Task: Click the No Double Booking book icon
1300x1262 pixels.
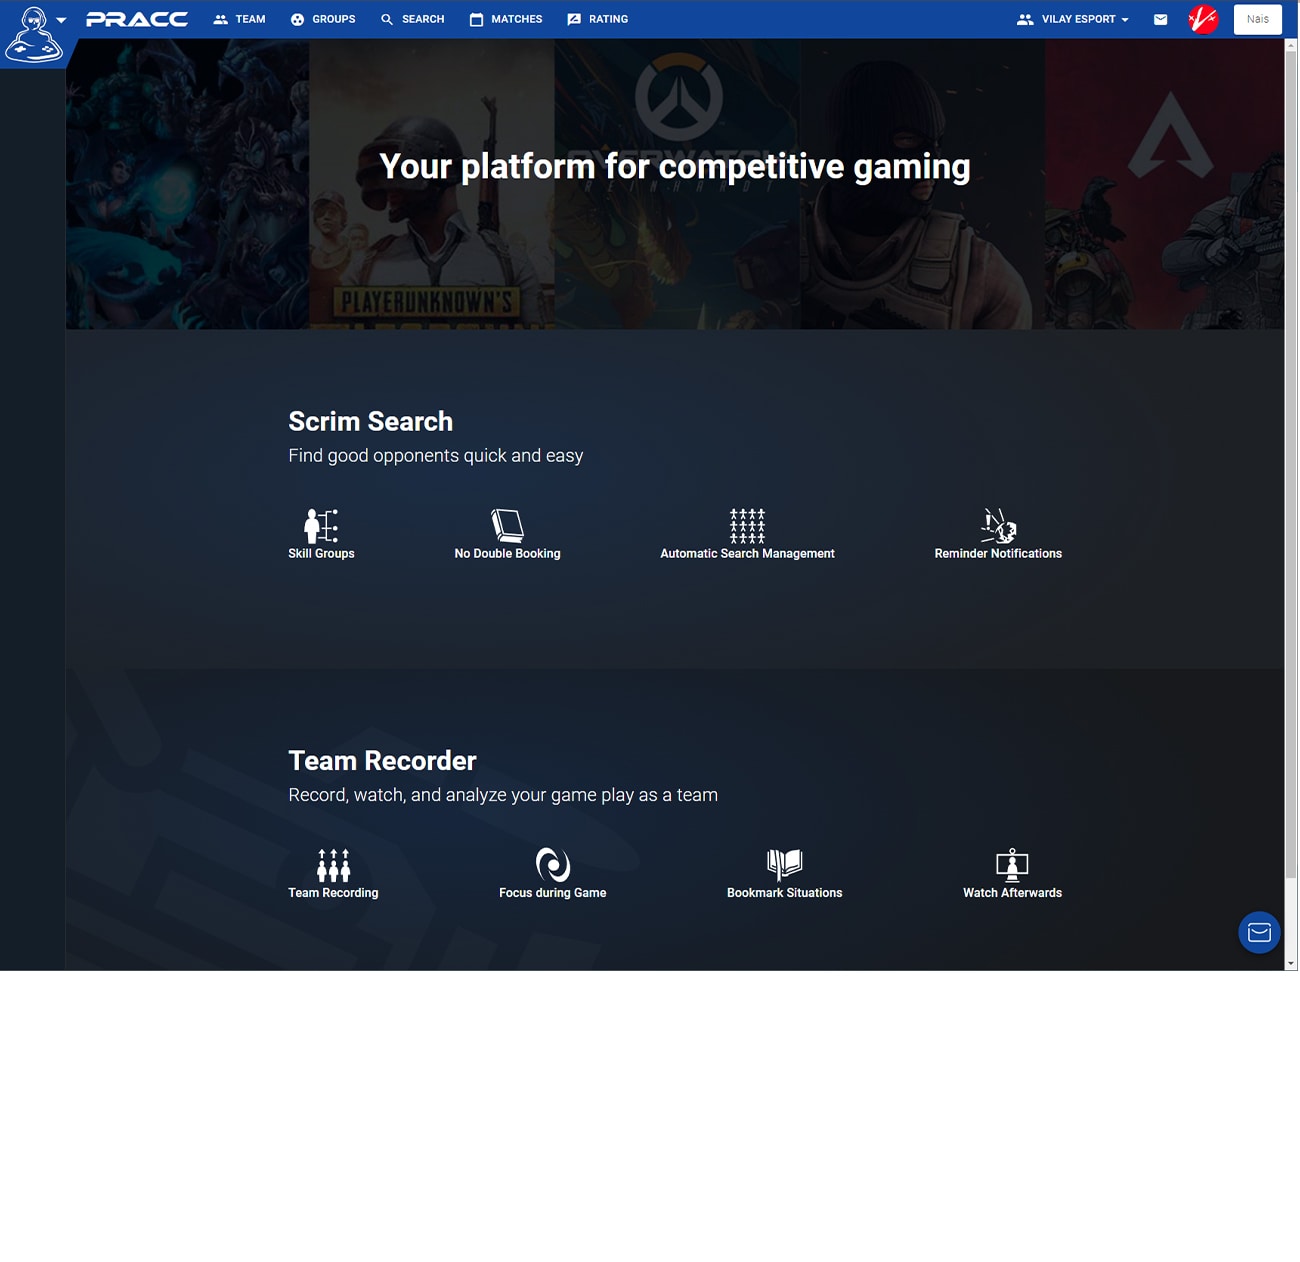Action: pyautogui.click(x=507, y=525)
